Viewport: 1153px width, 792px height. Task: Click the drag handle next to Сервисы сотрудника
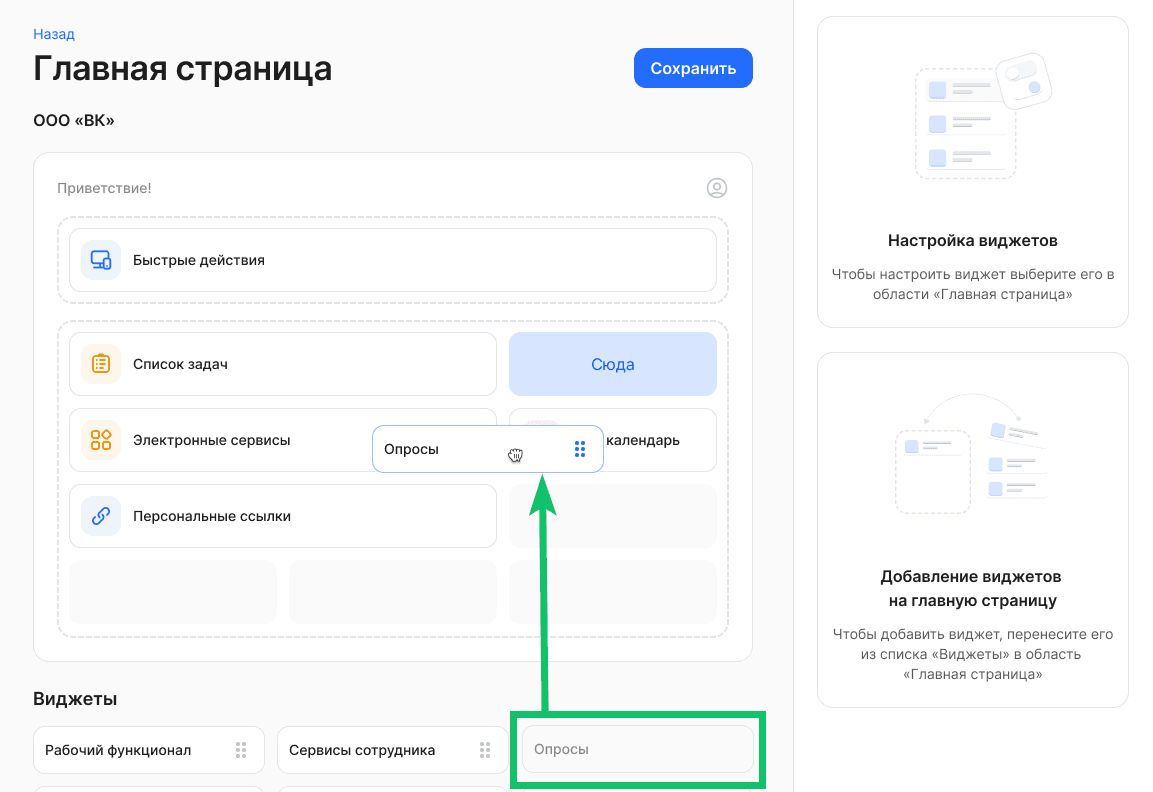484,750
